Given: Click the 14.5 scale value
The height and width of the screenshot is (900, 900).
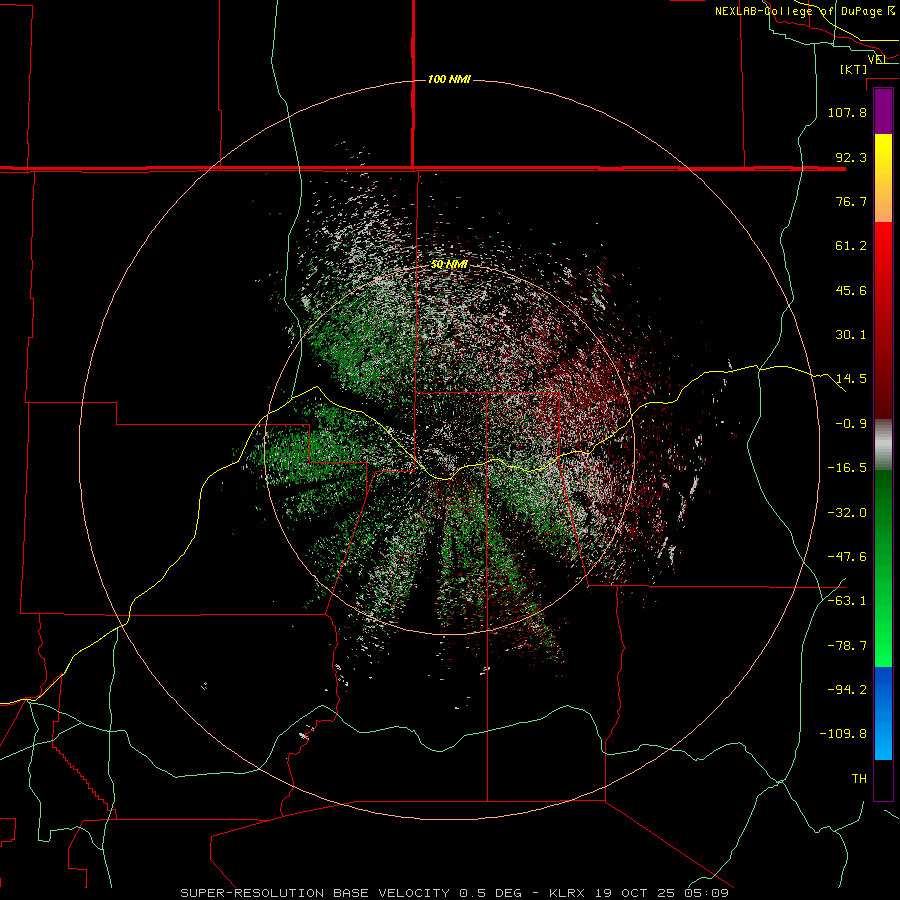Looking at the screenshot, I should pos(851,379).
